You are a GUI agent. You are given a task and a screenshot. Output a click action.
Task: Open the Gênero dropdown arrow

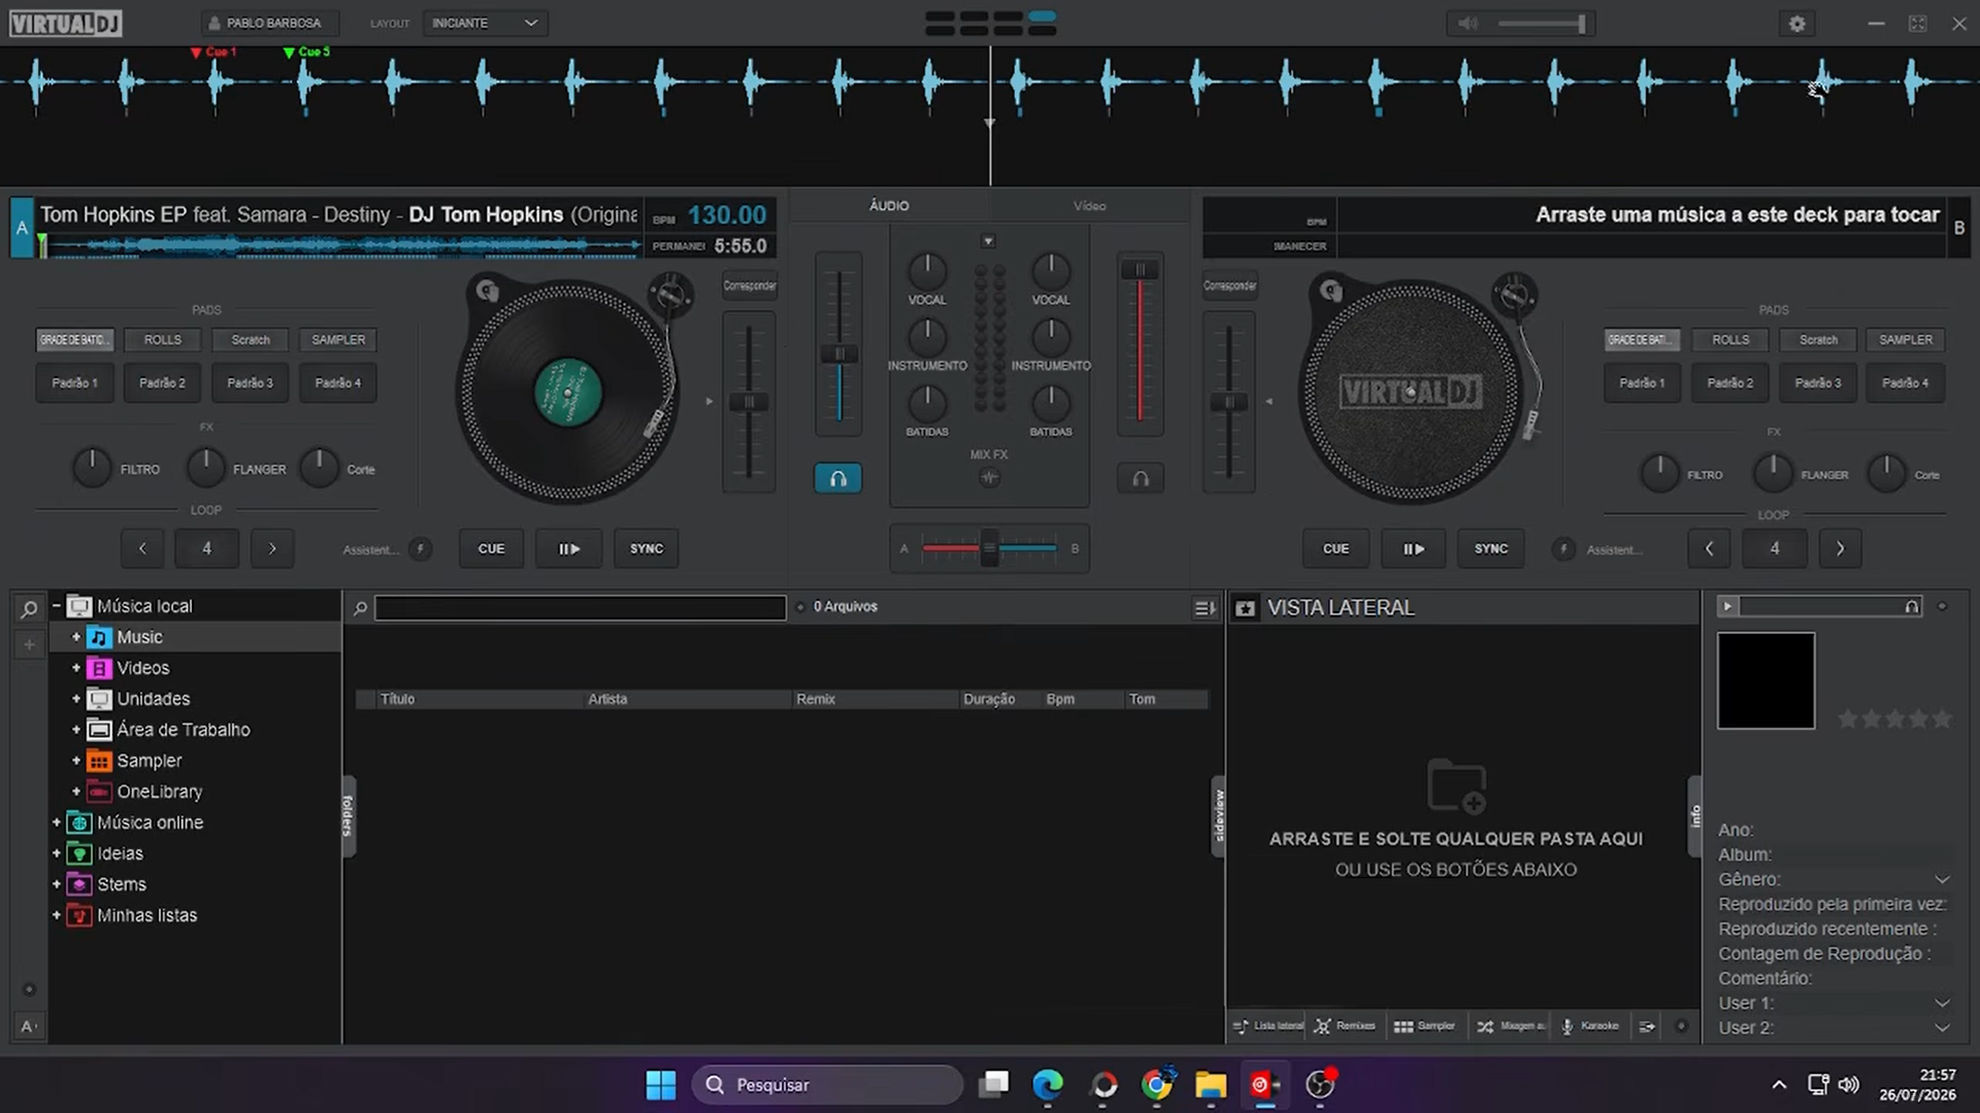[x=1941, y=880]
